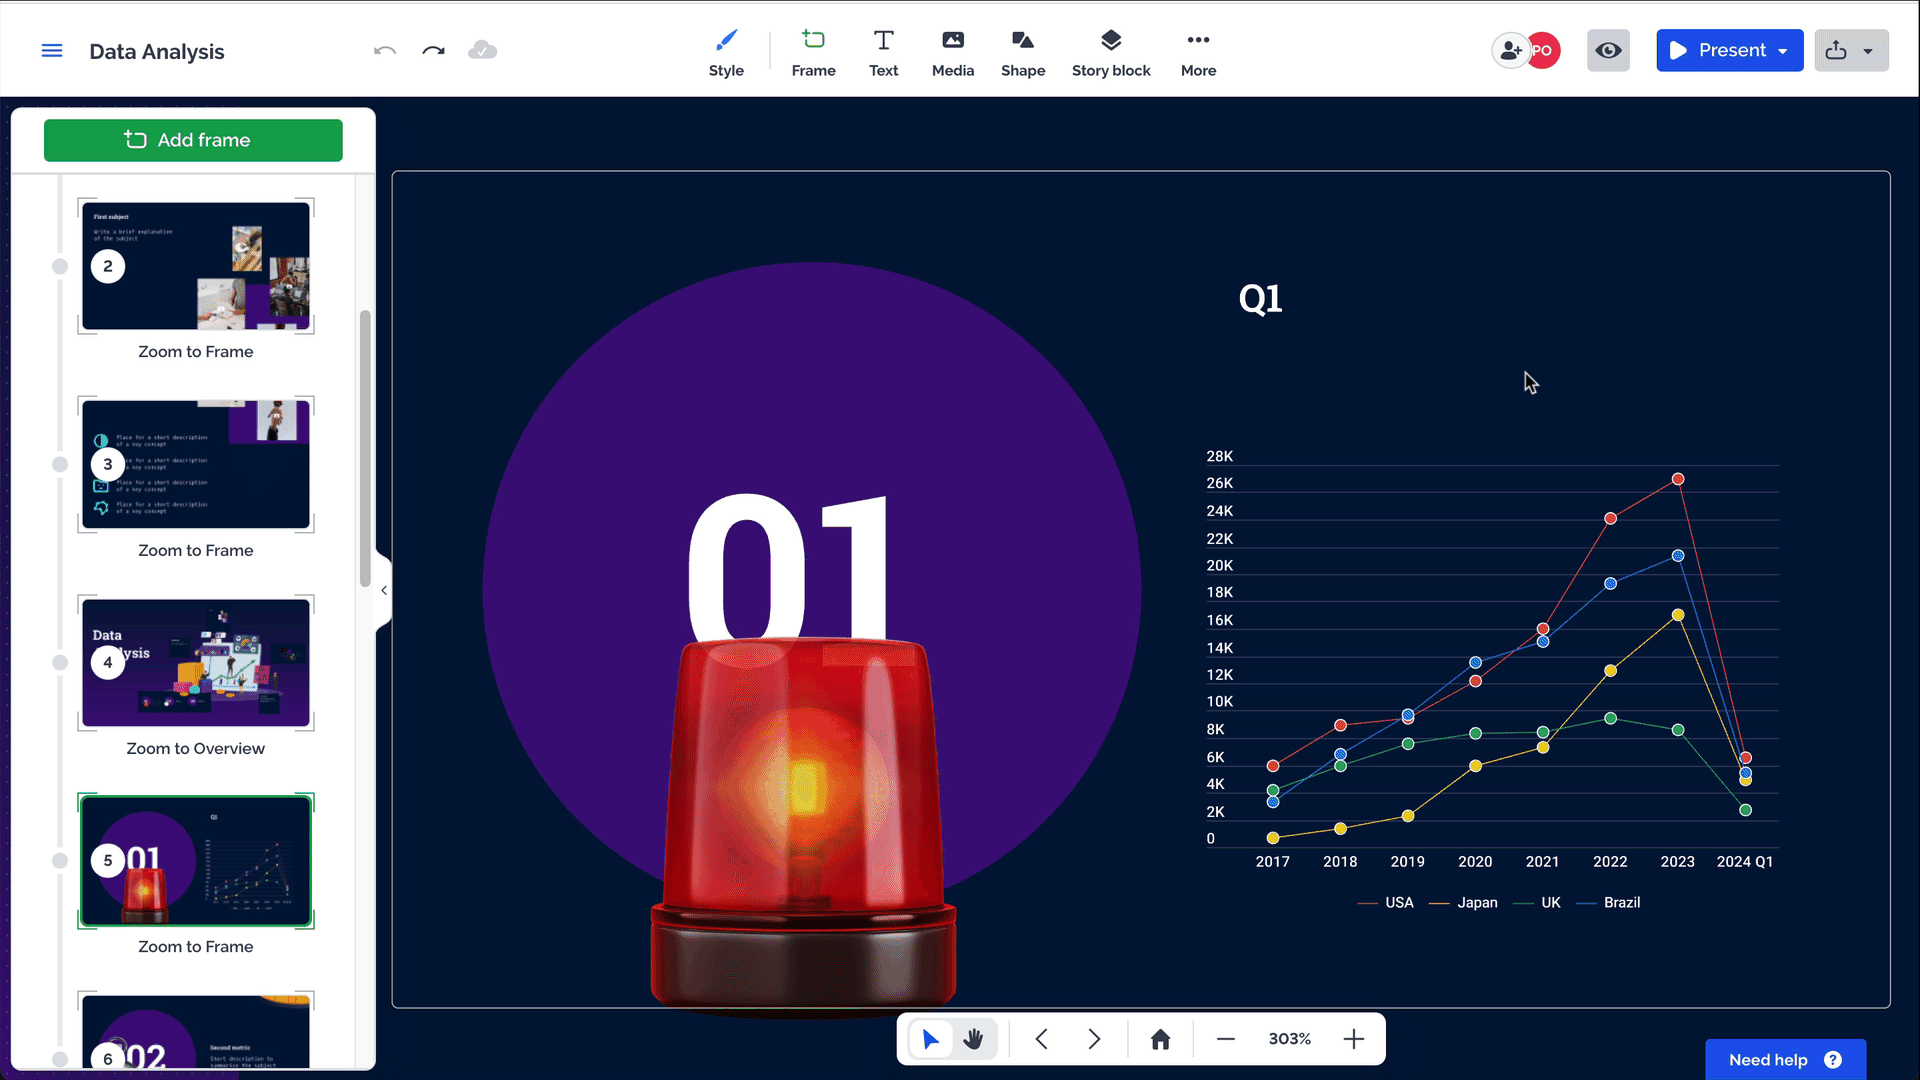Image resolution: width=1920 pixels, height=1080 pixels.
Task: Start presentation with Present button
Action: (x=1719, y=50)
